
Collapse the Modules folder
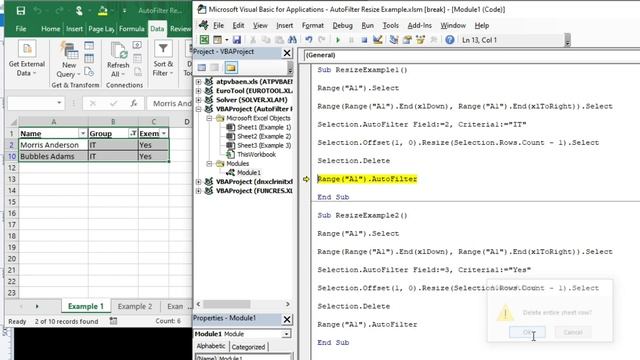coord(209,164)
